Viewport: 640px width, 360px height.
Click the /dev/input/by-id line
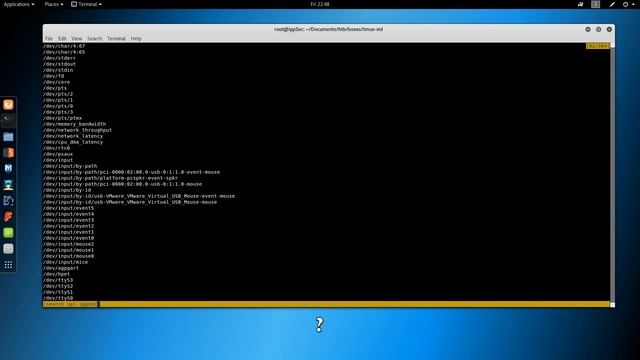pyautogui.click(x=67, y=190)
